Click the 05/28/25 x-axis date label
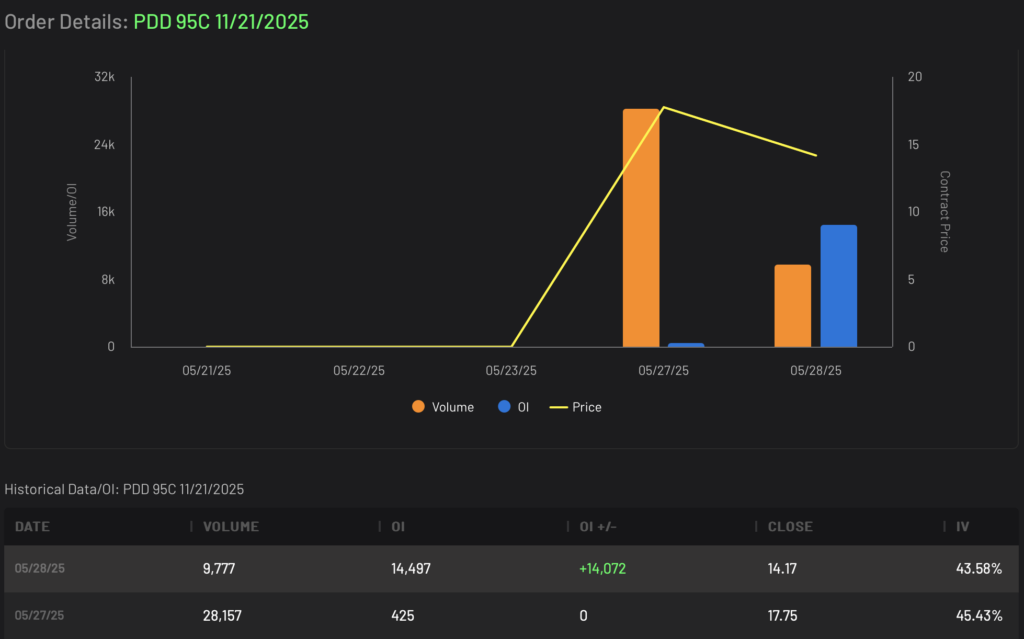Screen dimensions: 1024x639 click(x=816, y=370)
